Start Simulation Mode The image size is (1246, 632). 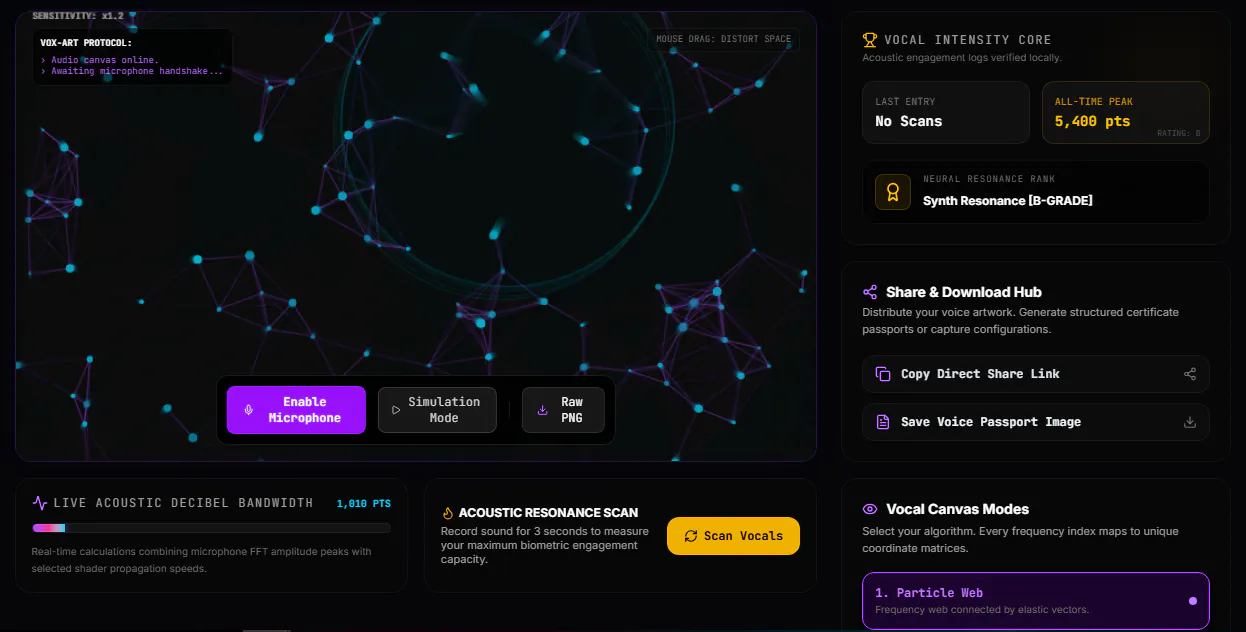(x=437, y=410)
